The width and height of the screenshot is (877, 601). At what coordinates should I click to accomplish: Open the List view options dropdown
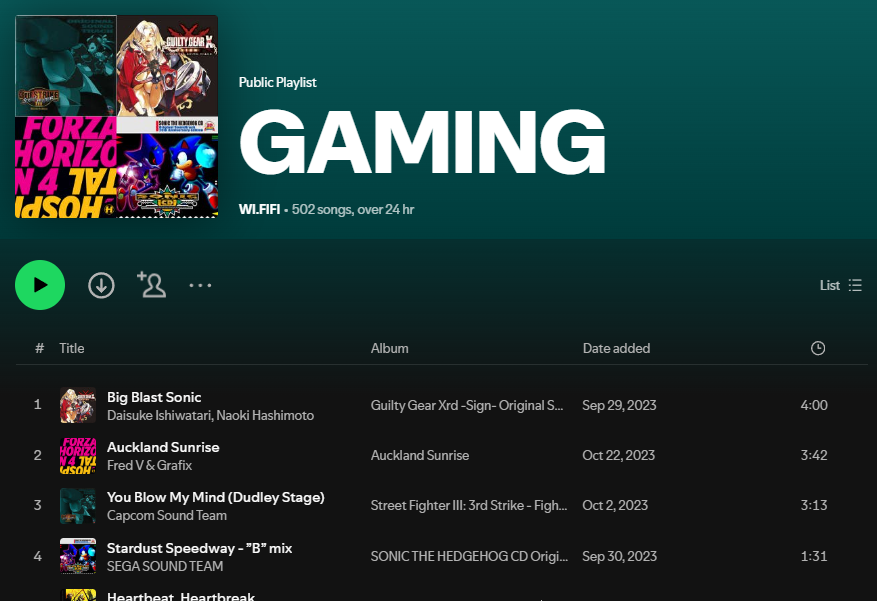click(841, 285)
